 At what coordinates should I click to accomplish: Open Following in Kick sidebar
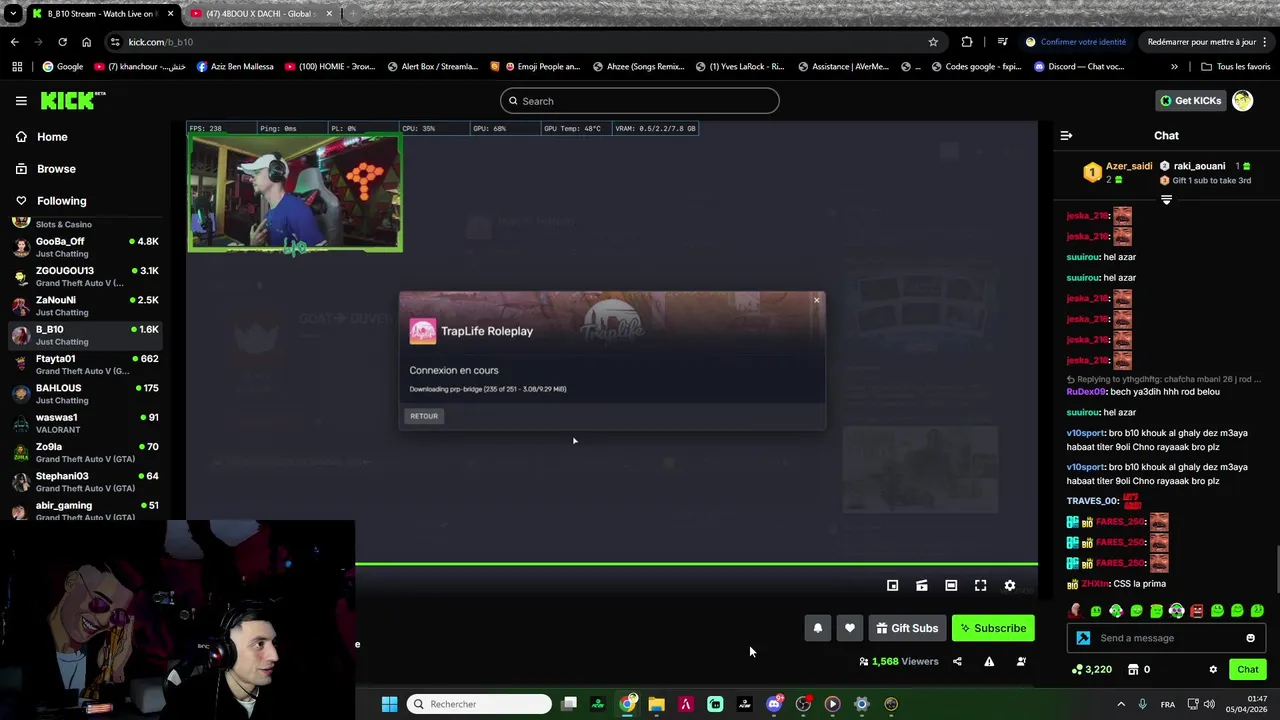tap(61, 201)
